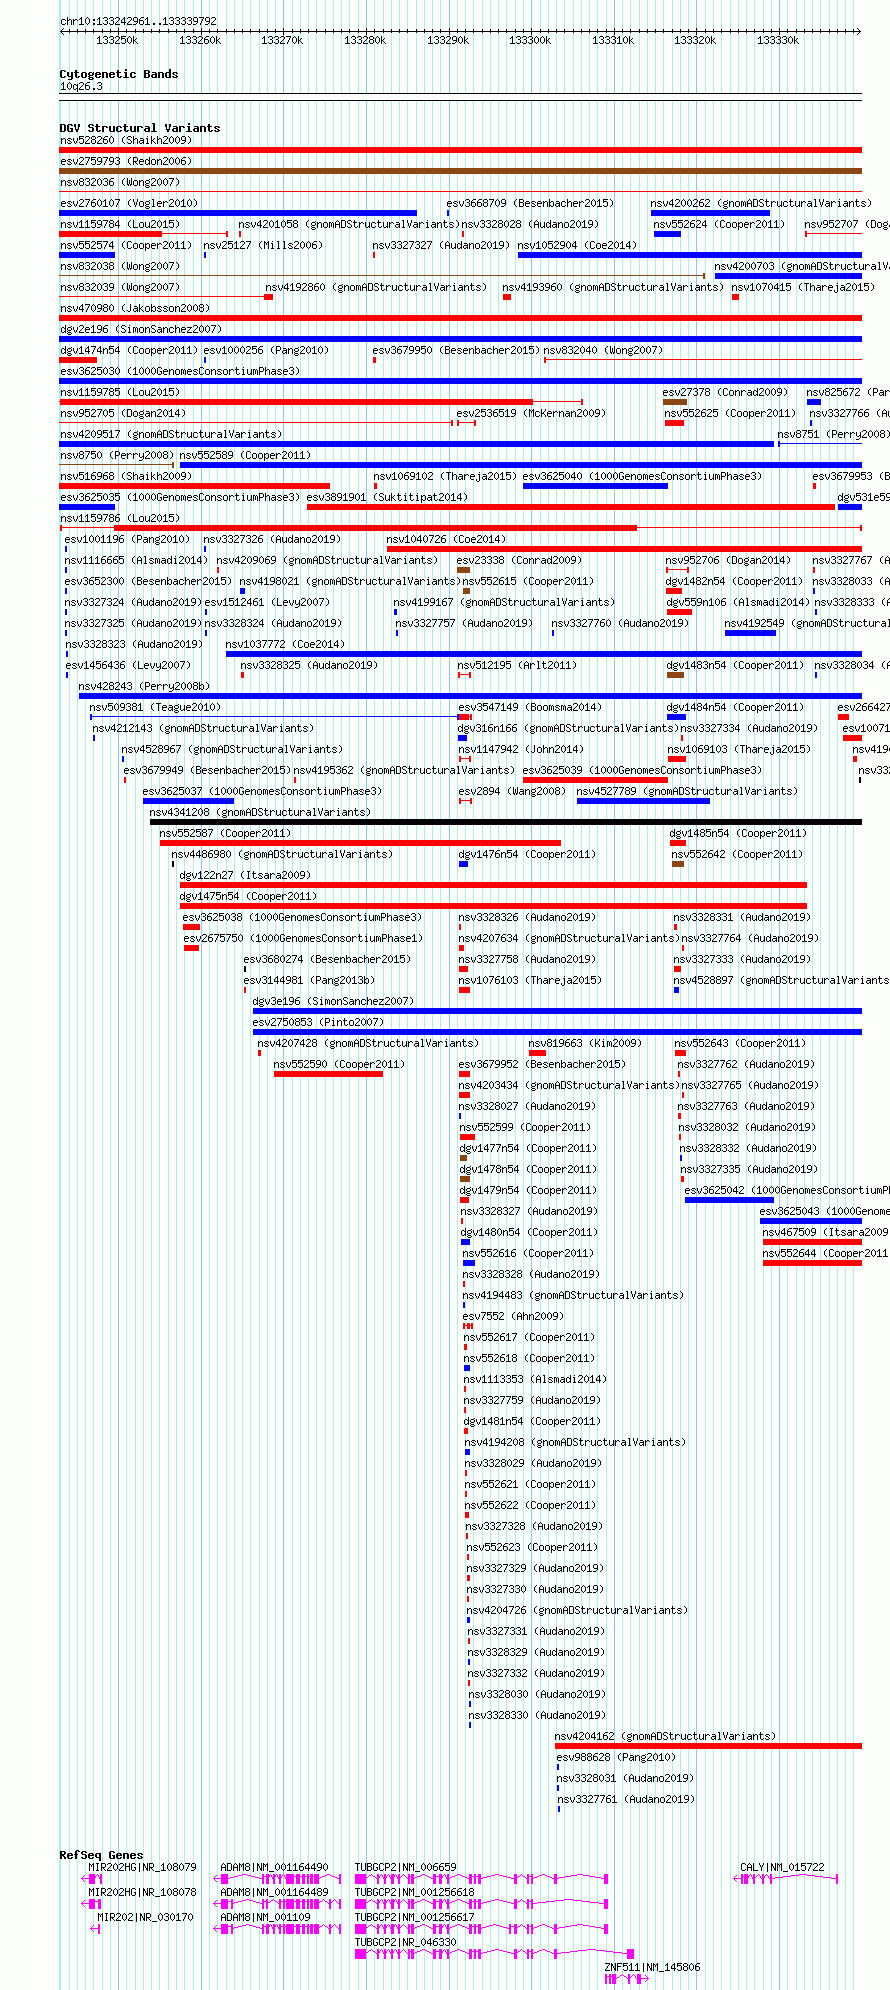Click the nsv516968 (Shaikh2009) label

point(125,476)
